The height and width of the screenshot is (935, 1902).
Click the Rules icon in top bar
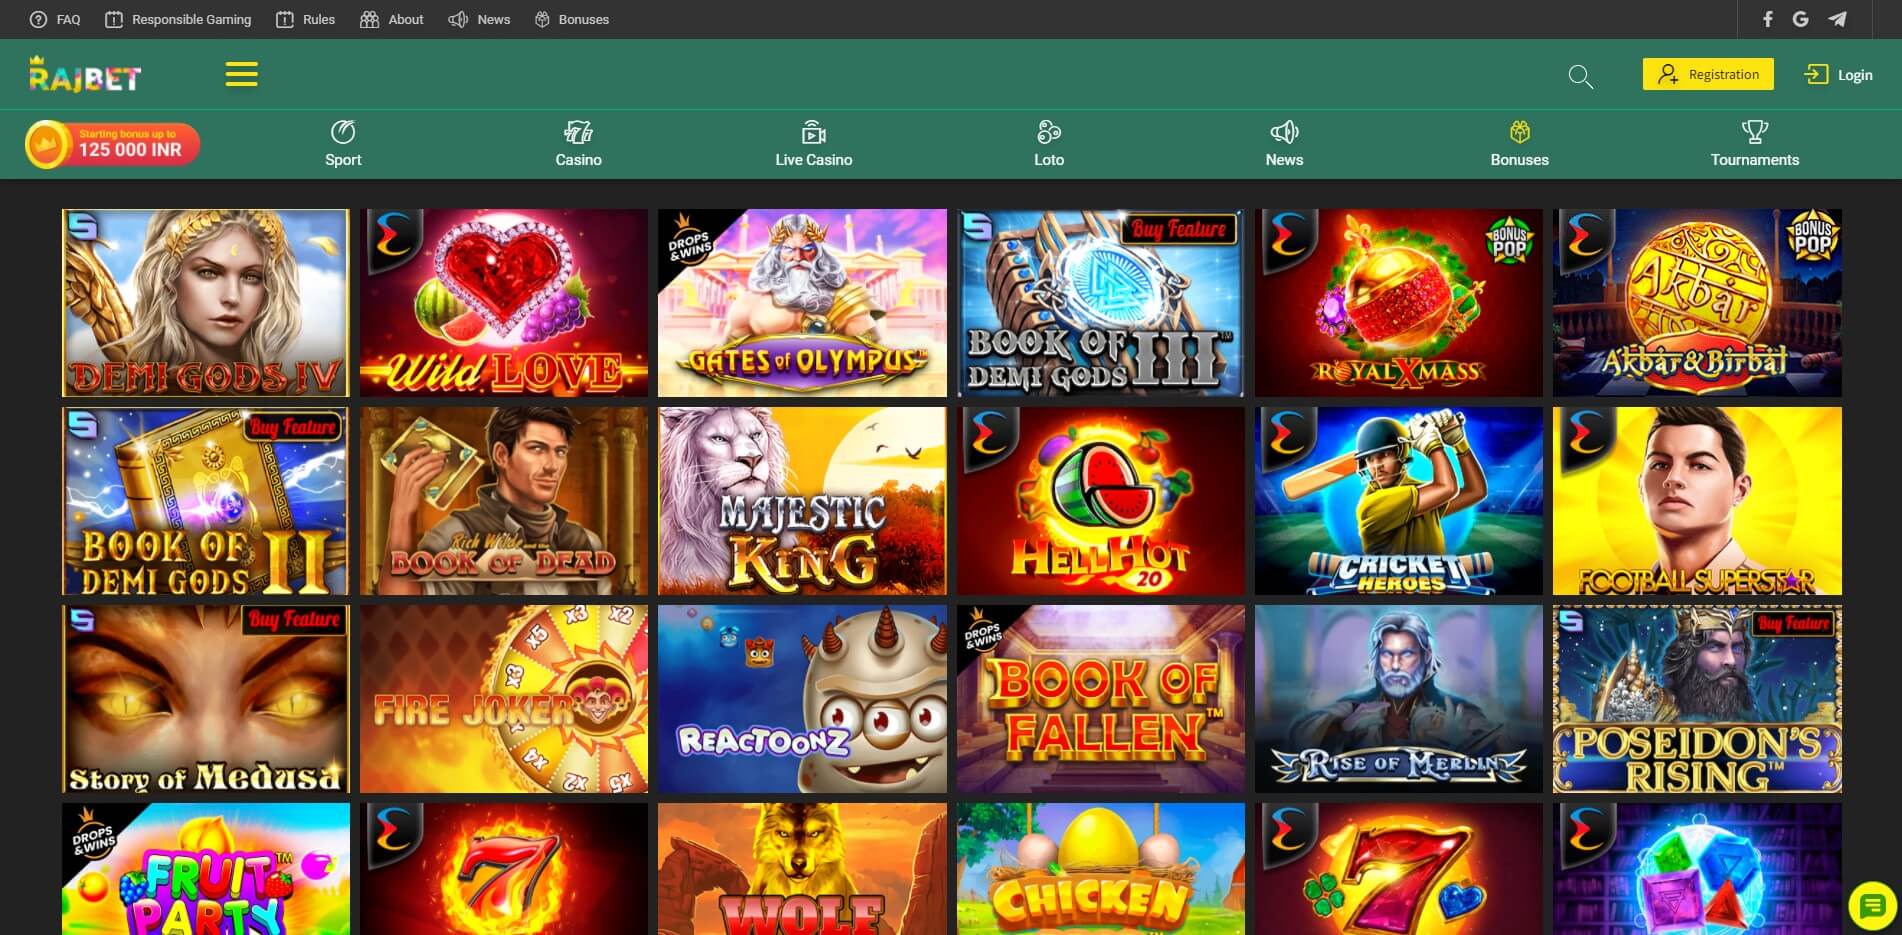(x=285, y=19)
